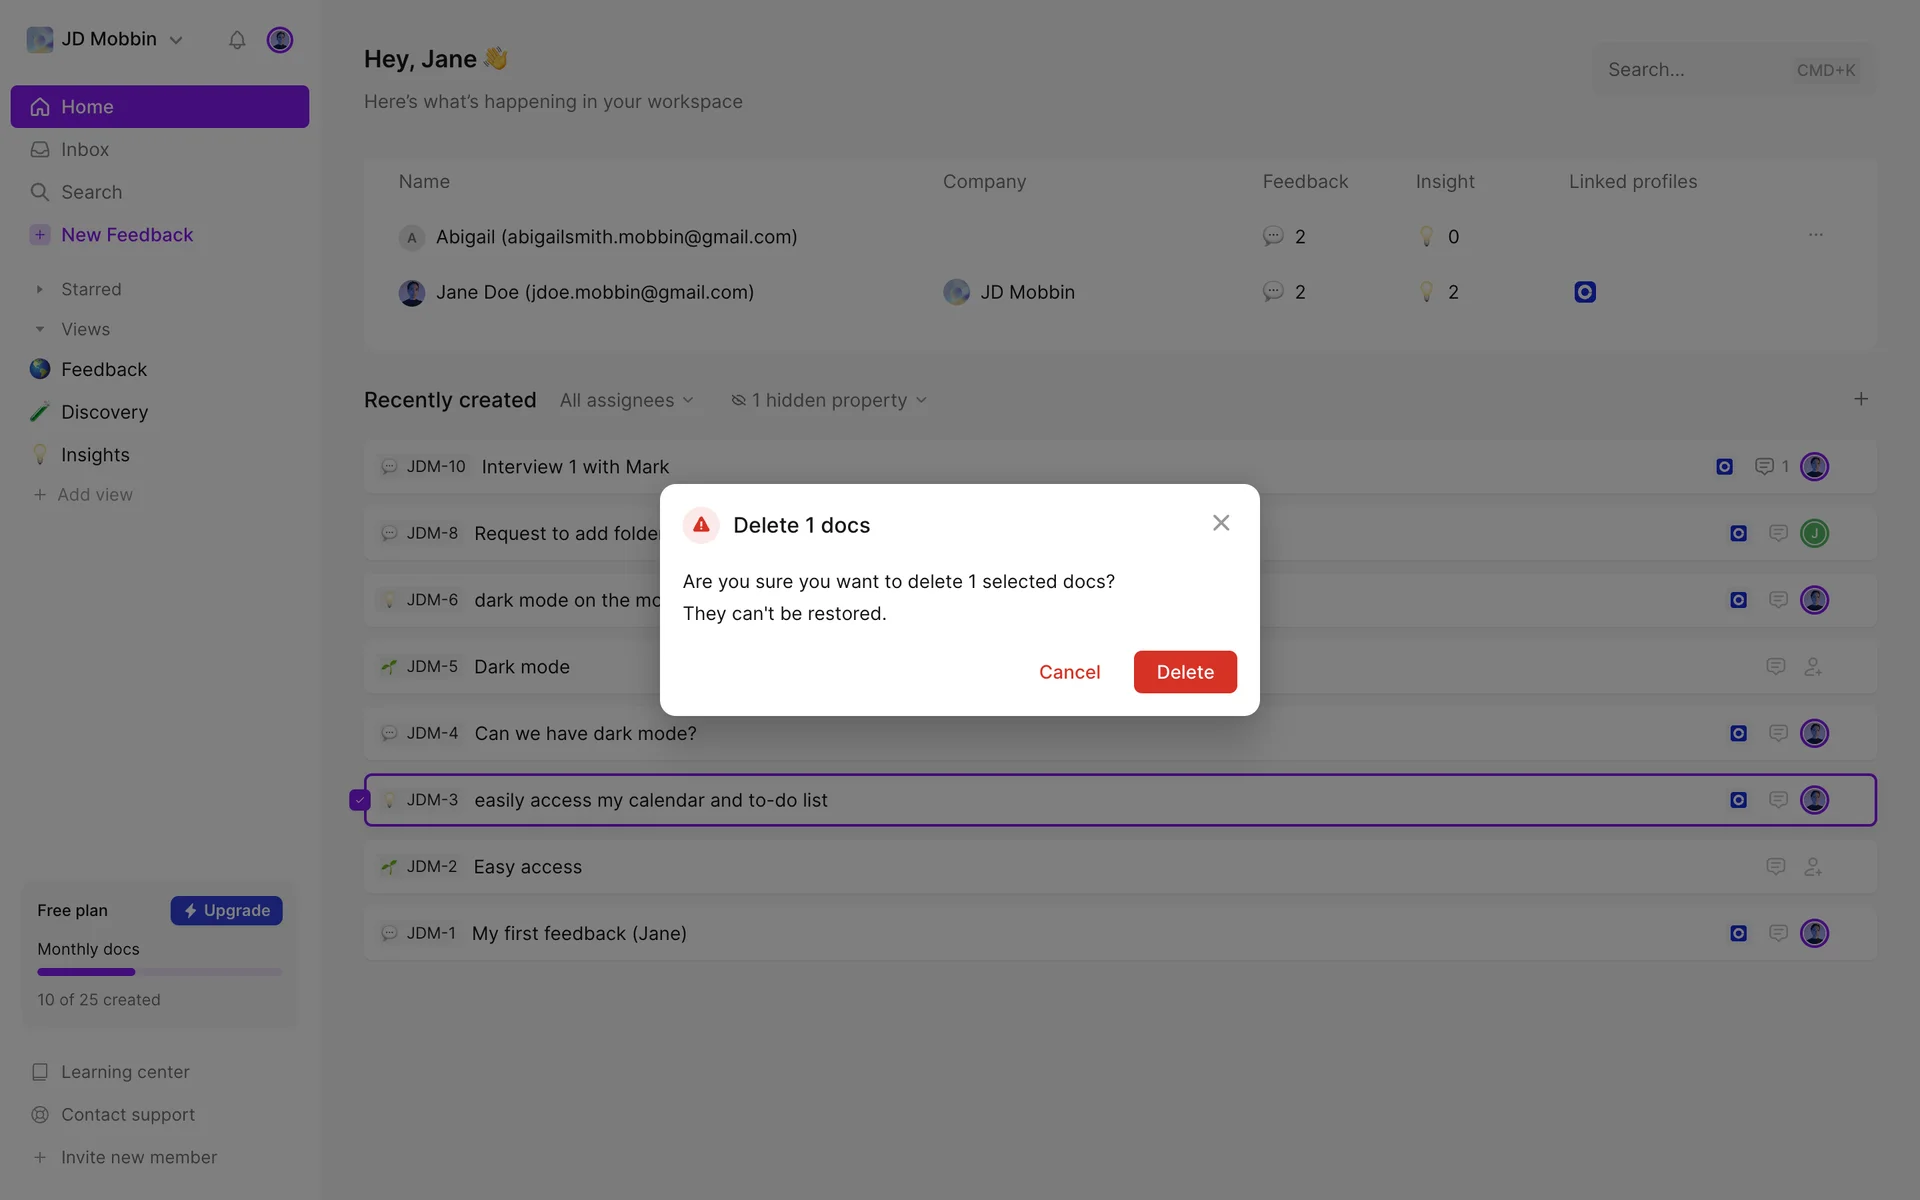
Task: Confirm with the red Delete button
Action: click(x=1185, y=672)
